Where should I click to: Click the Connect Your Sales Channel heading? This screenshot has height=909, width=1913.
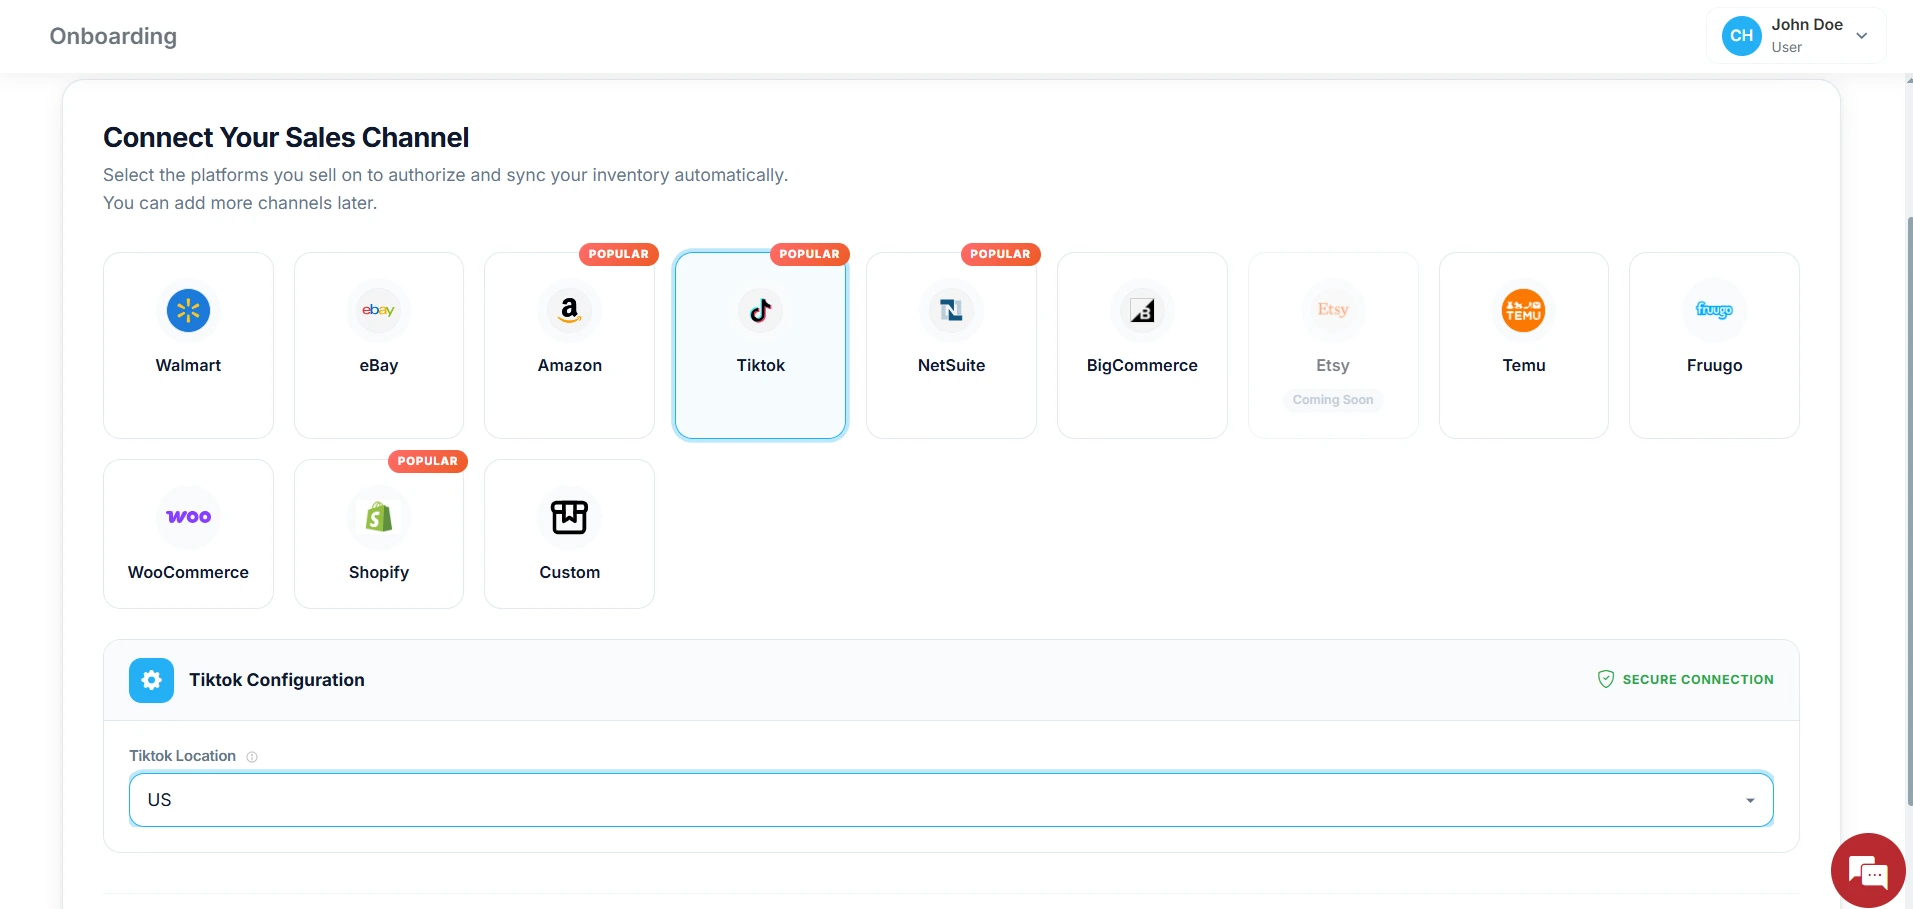[x=286, y=137]
